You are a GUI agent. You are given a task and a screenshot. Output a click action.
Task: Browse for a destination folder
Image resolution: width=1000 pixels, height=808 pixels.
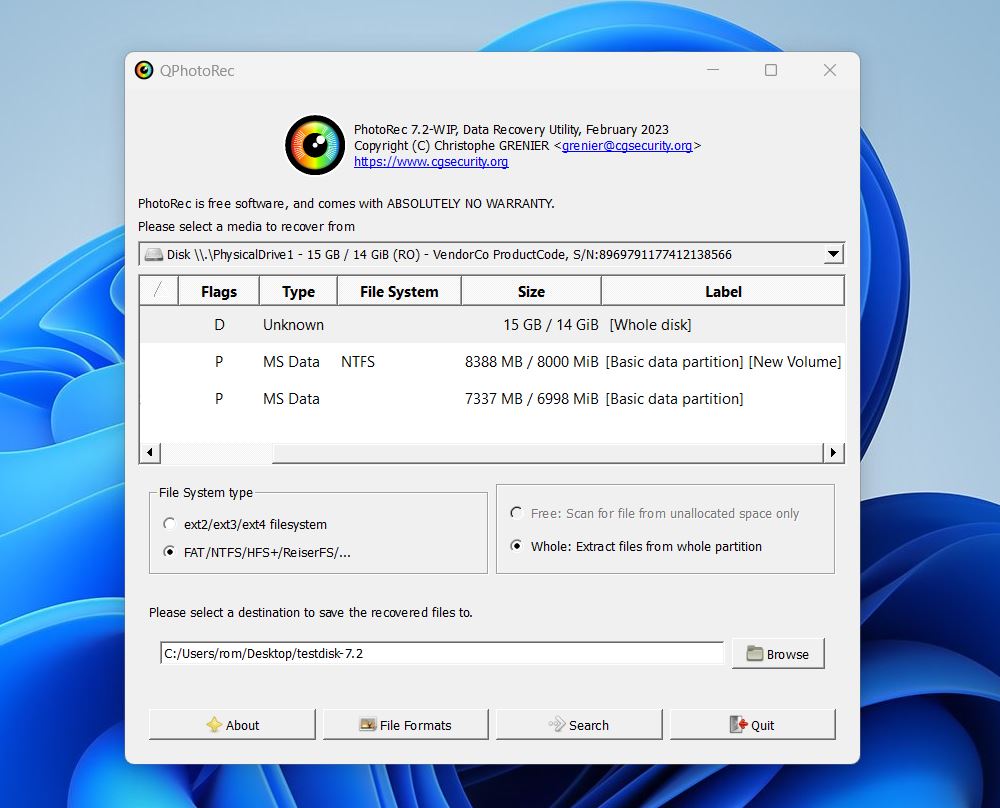tap(778, 654)
